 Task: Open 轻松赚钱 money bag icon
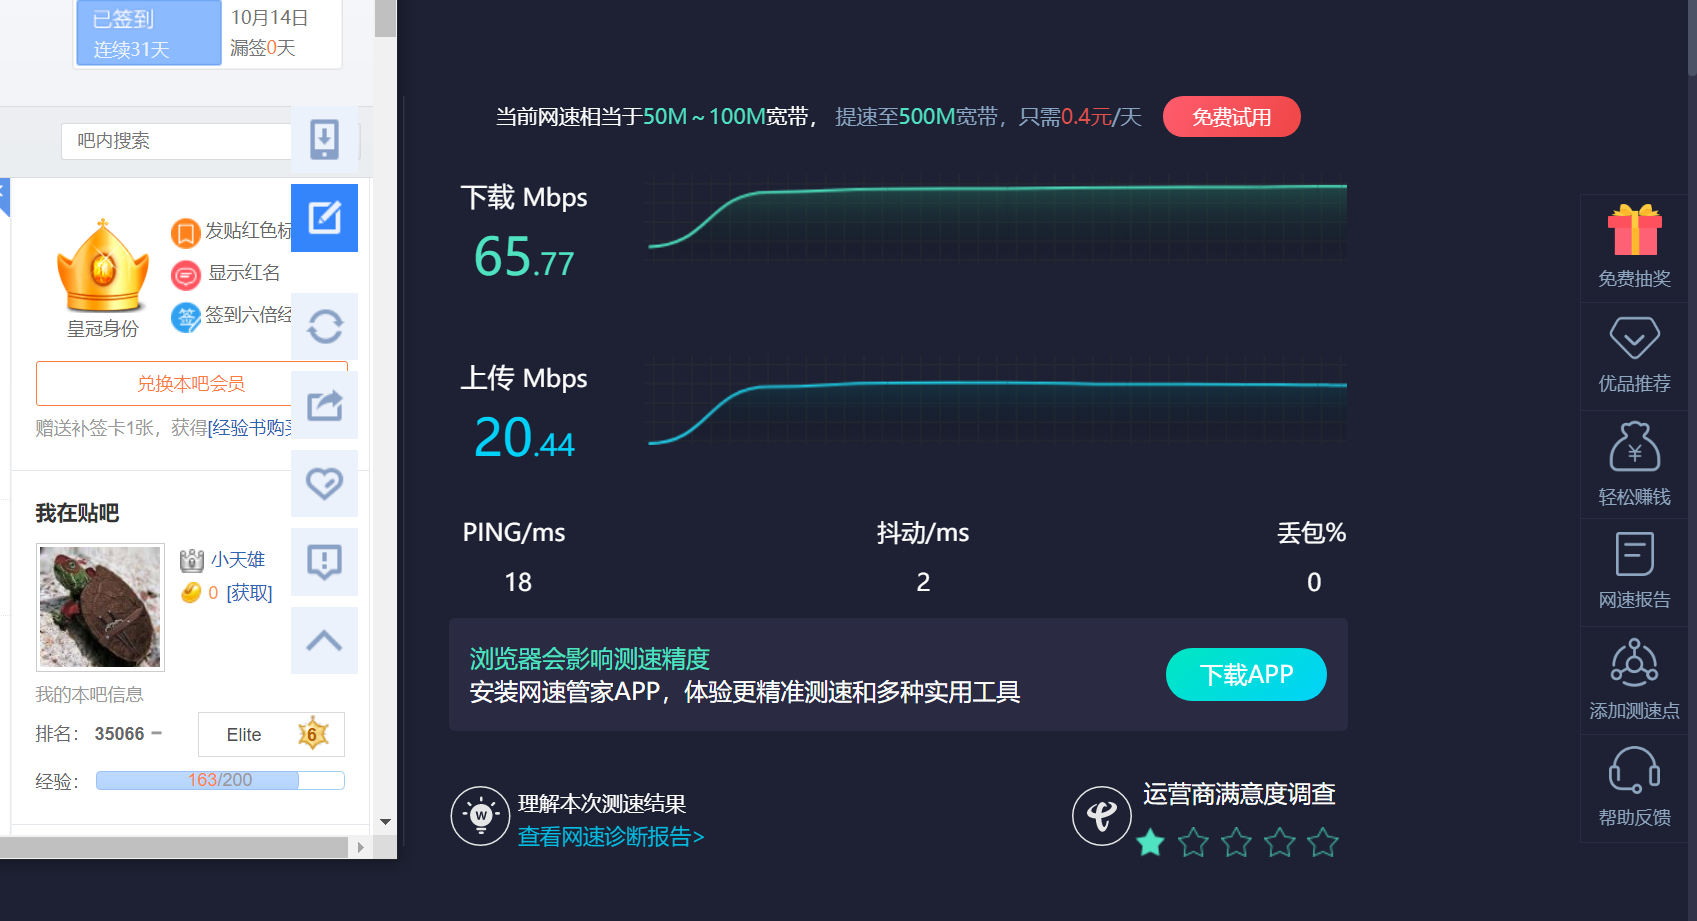point(1634,446)
